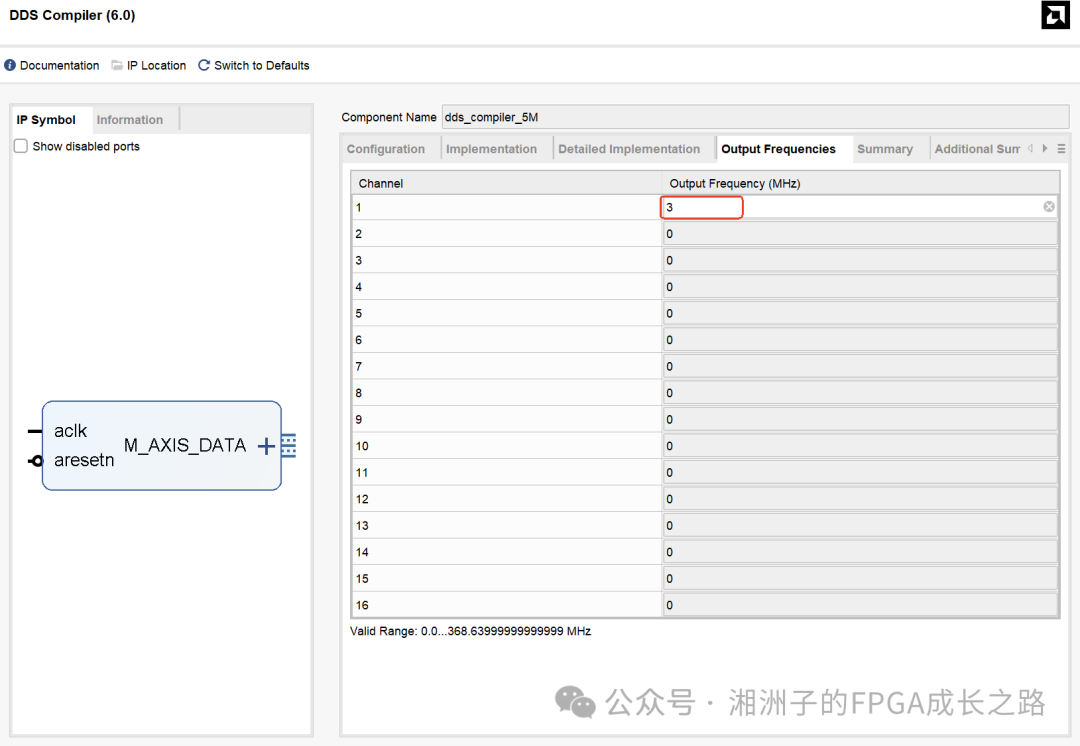This screenshot has height=746, width=1080.
Task: Click channel 16 output frequency cell
Action: point(860,605)
